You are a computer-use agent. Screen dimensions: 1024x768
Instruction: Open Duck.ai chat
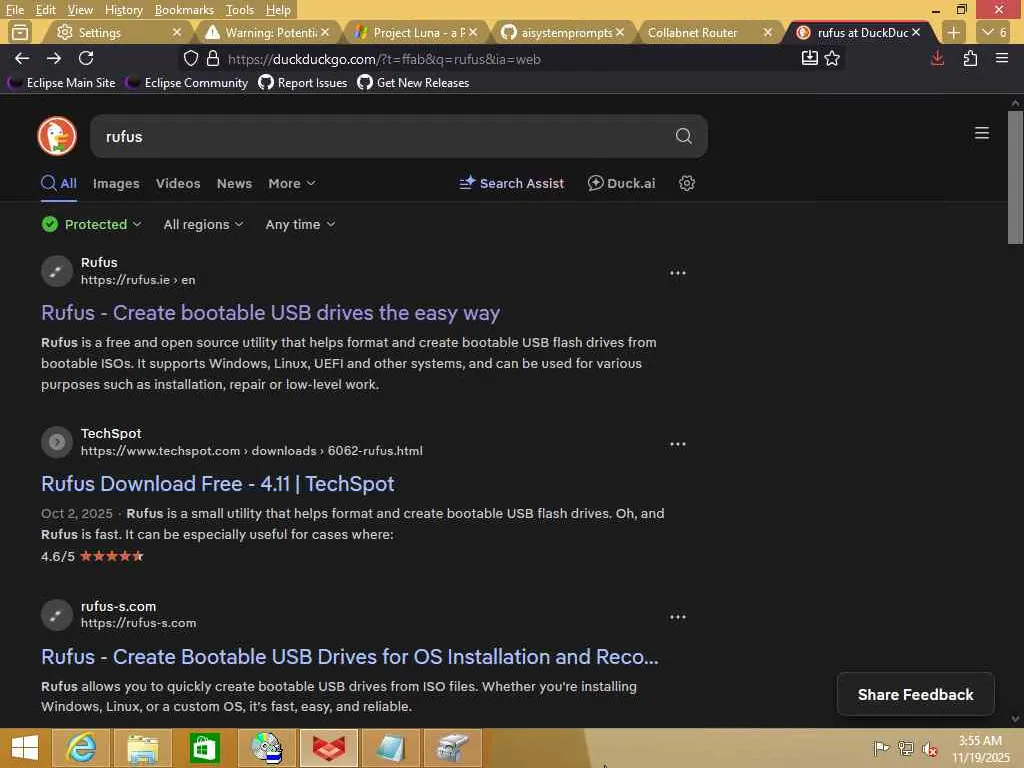(x=621, y=184)
